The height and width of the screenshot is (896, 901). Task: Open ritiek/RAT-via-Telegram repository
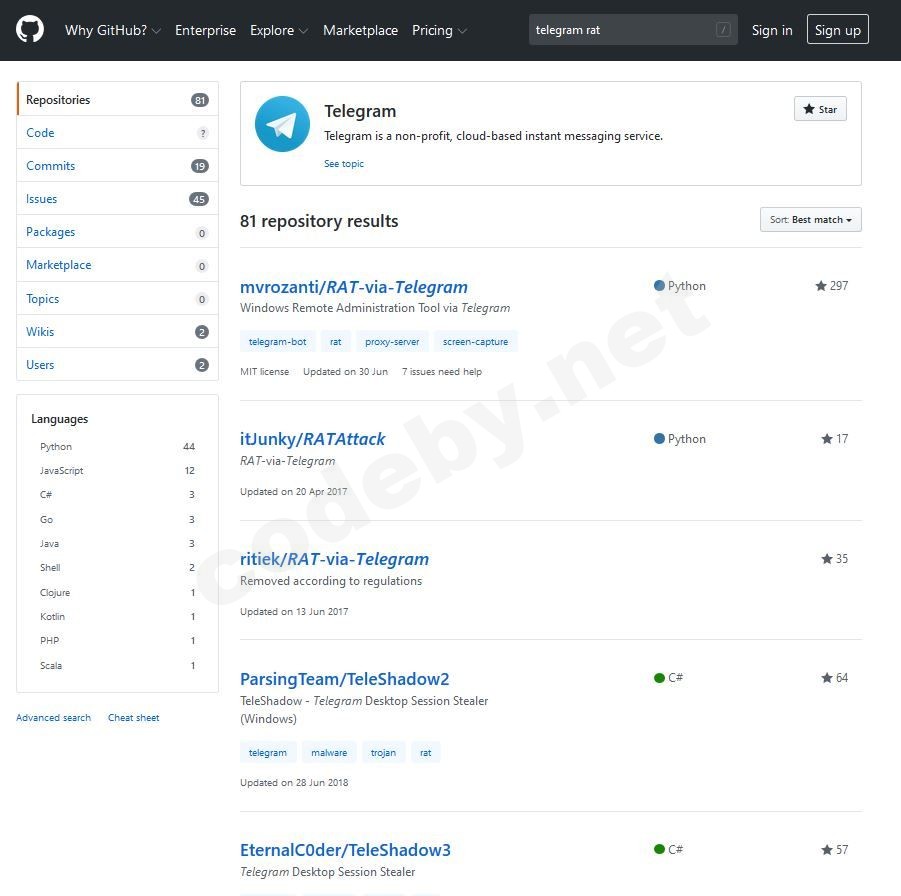click(x=334, y=559)
